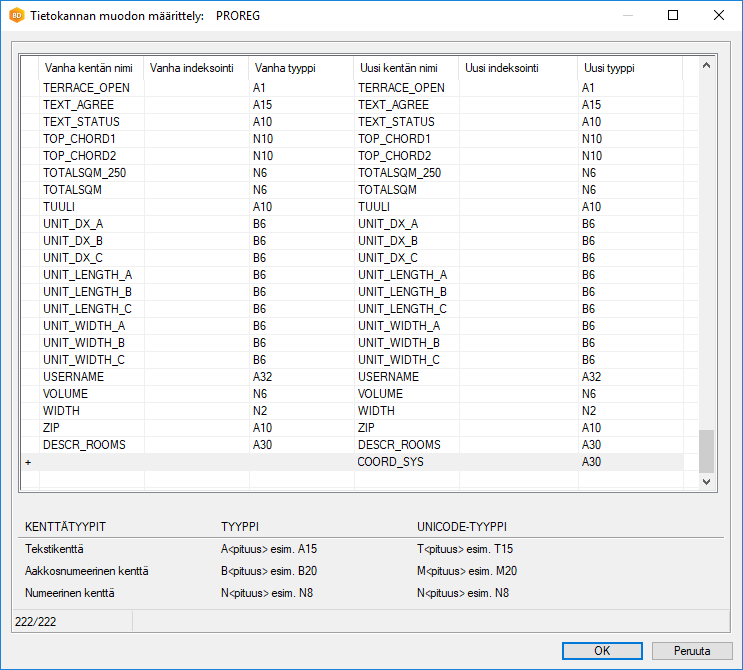Click the new indexing cell for TUULI

[518, 207]
